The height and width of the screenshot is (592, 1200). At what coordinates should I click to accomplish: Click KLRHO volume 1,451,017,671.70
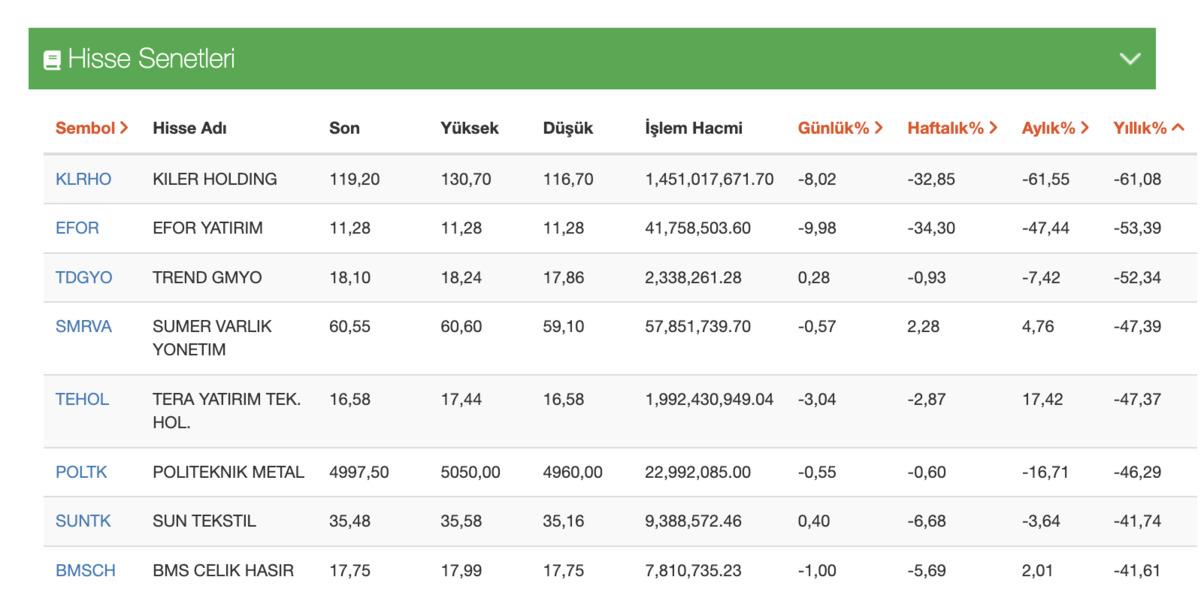(x=710, y=179)
